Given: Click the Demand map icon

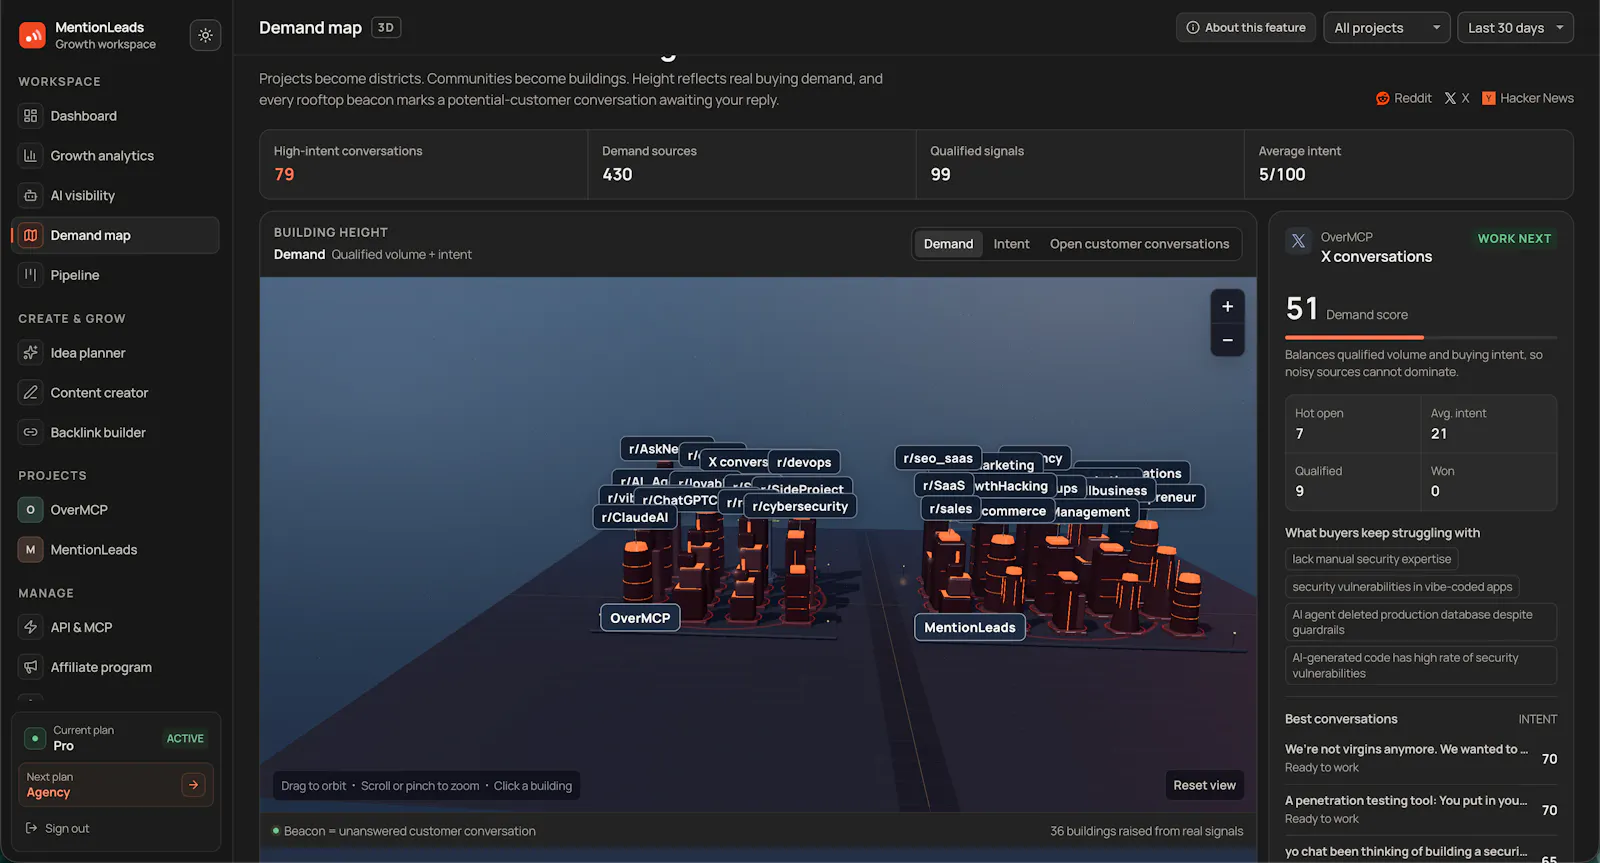Looking at the screenshot, I should point(31,235).
